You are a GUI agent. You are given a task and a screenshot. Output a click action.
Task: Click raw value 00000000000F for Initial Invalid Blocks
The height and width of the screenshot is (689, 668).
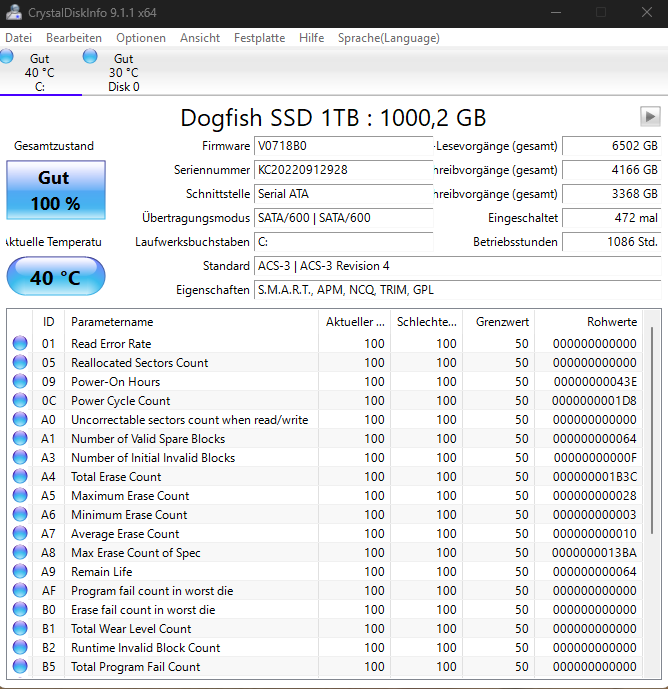pos(595,457)
